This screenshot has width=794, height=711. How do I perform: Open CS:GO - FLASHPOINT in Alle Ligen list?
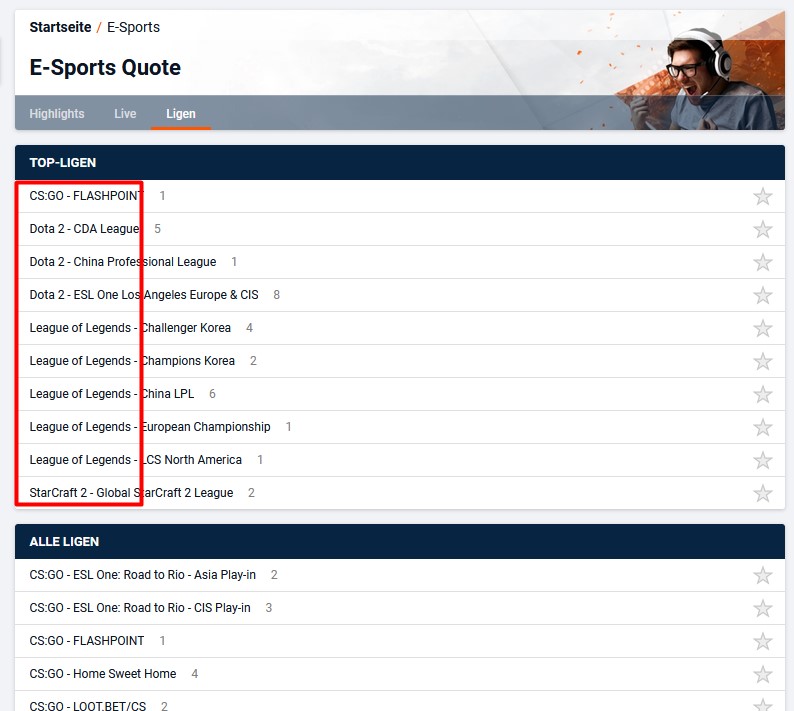pos(87,641)
